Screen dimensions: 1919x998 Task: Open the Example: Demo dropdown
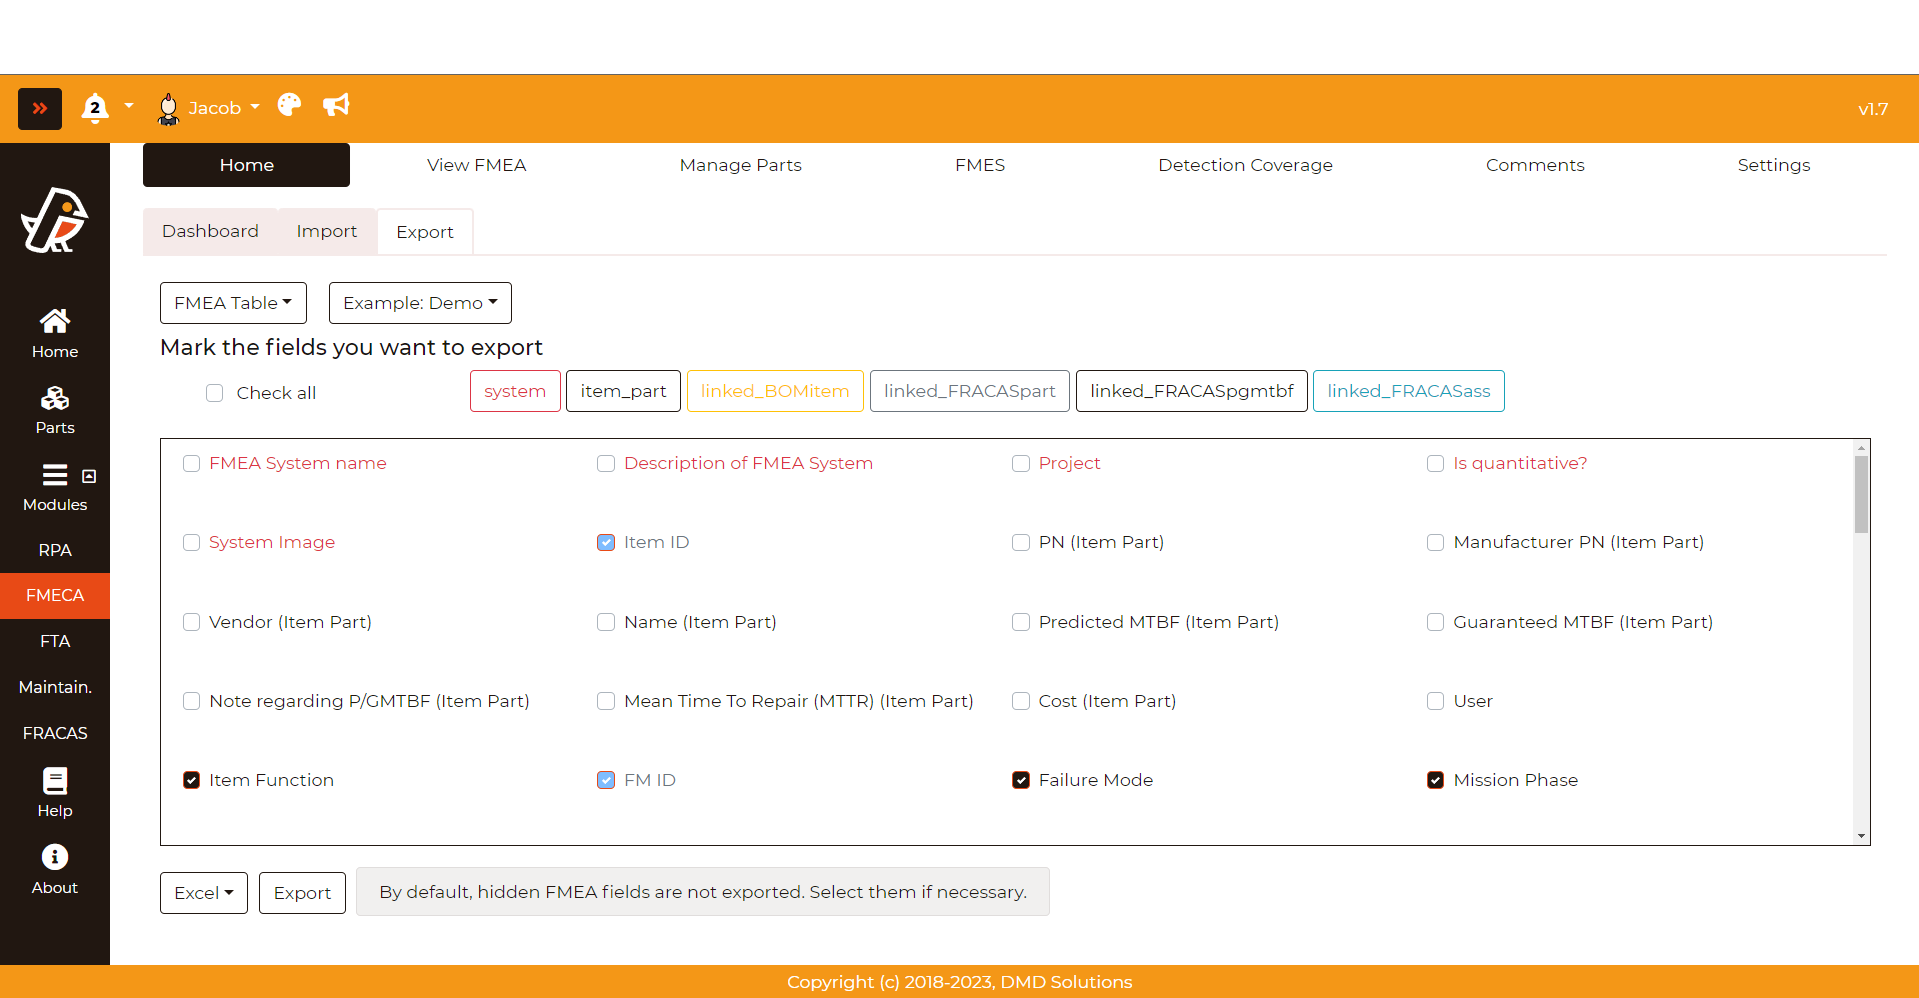420,303
